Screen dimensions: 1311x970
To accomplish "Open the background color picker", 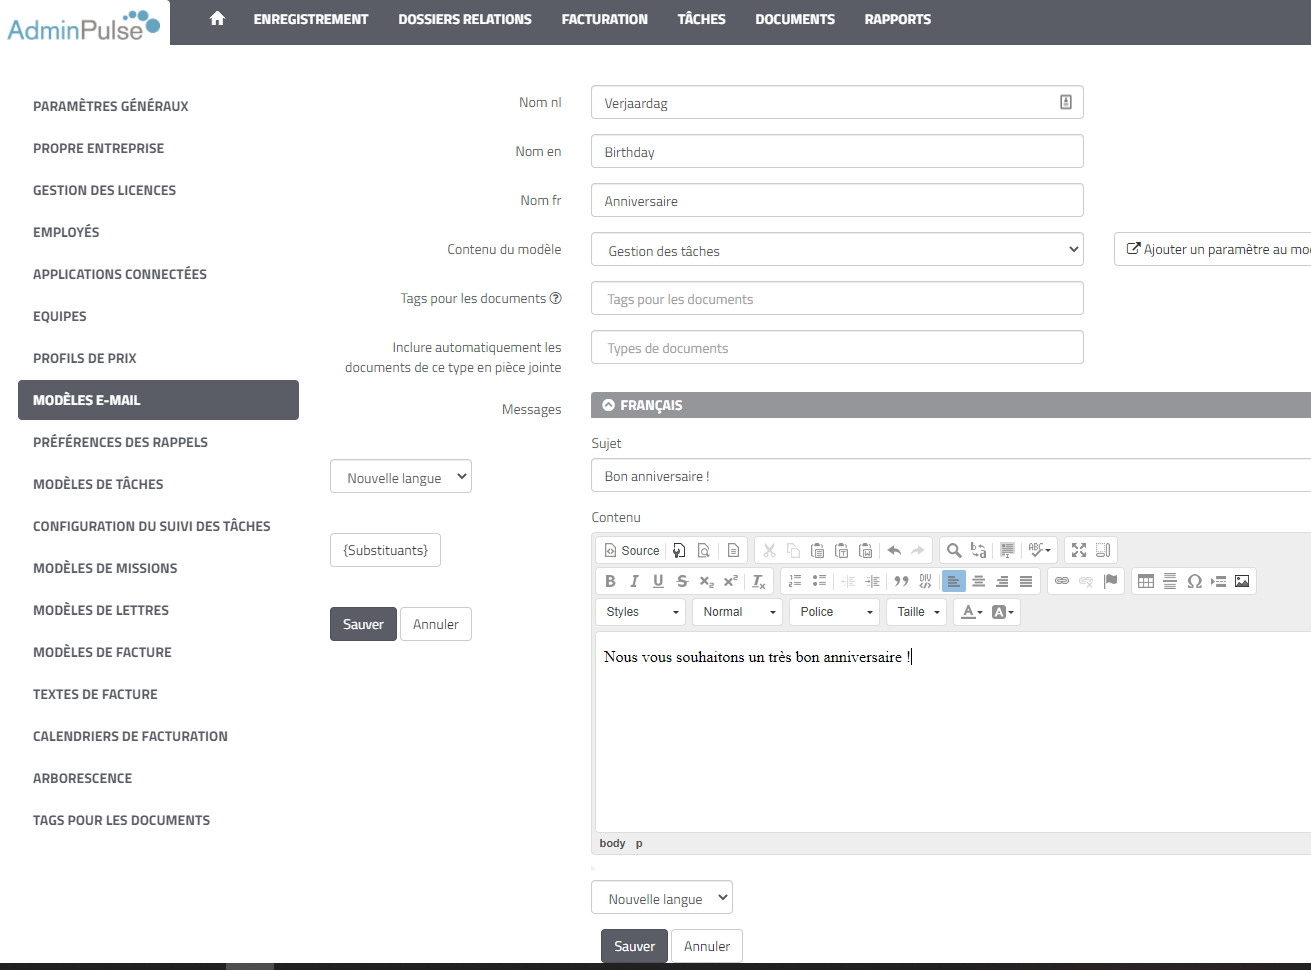I will click(x=1002, y=612).
